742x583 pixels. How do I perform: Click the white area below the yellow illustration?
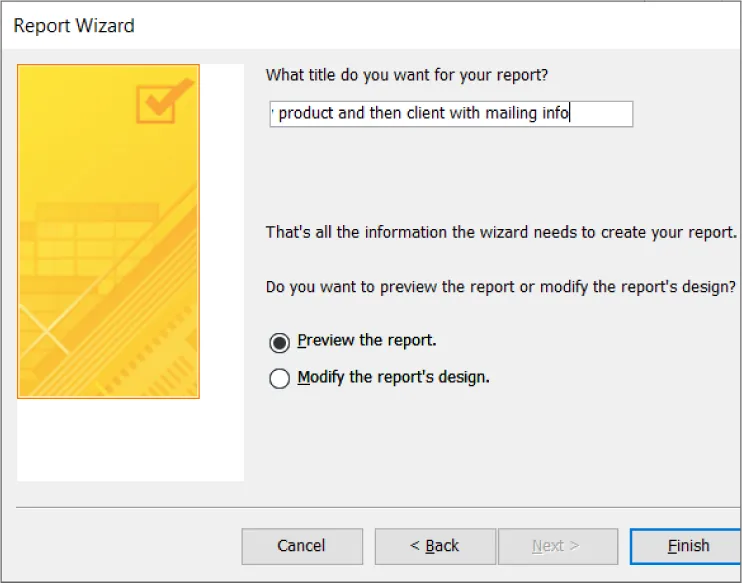click(130, 440)
